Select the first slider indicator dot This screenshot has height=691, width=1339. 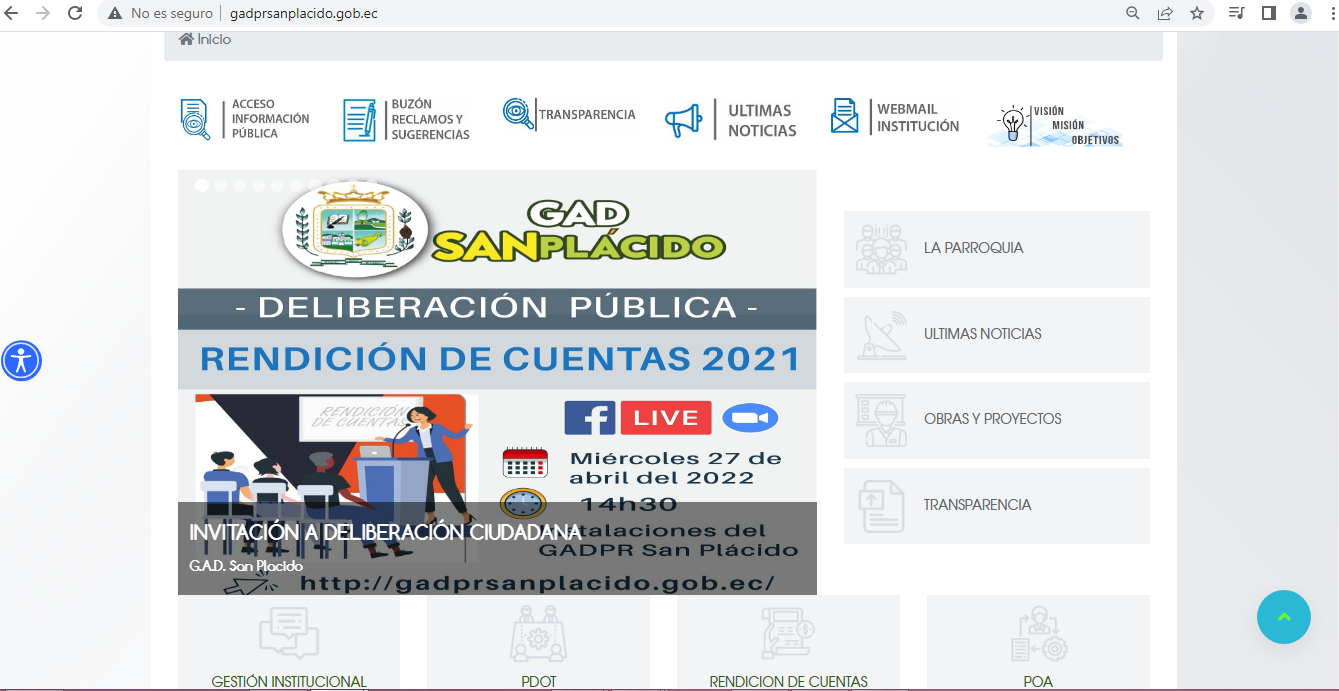pos(202,185)
